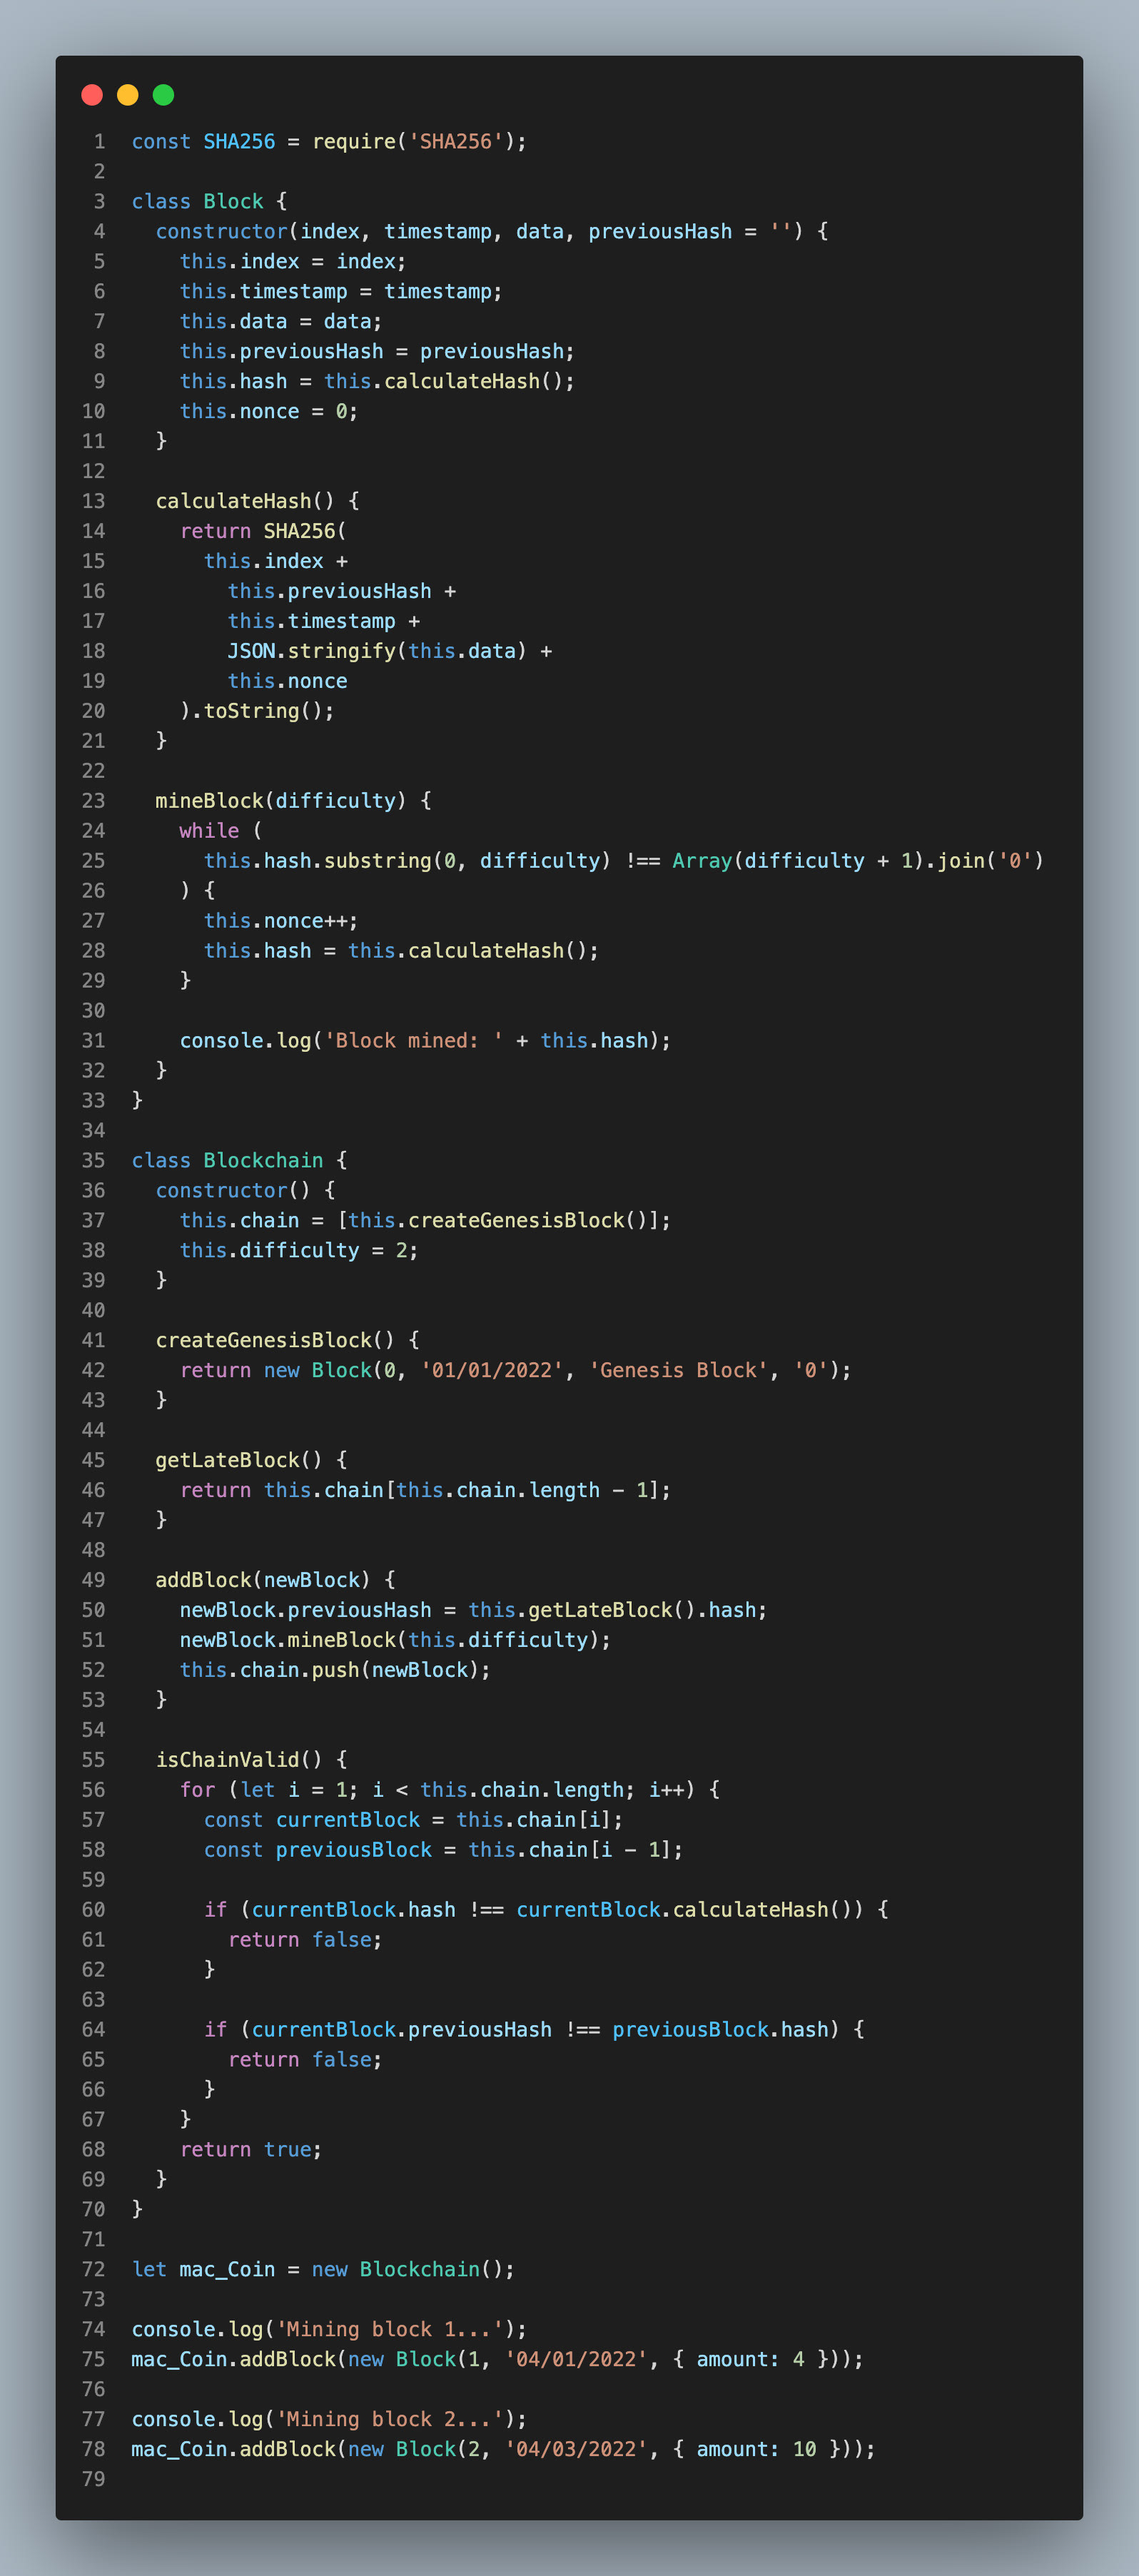Click "newBlock.mineBlock(this.difficulty);" line
Image resolution: width=1139 pixels, height=2576 pixels.
[x=395, y=1640]
